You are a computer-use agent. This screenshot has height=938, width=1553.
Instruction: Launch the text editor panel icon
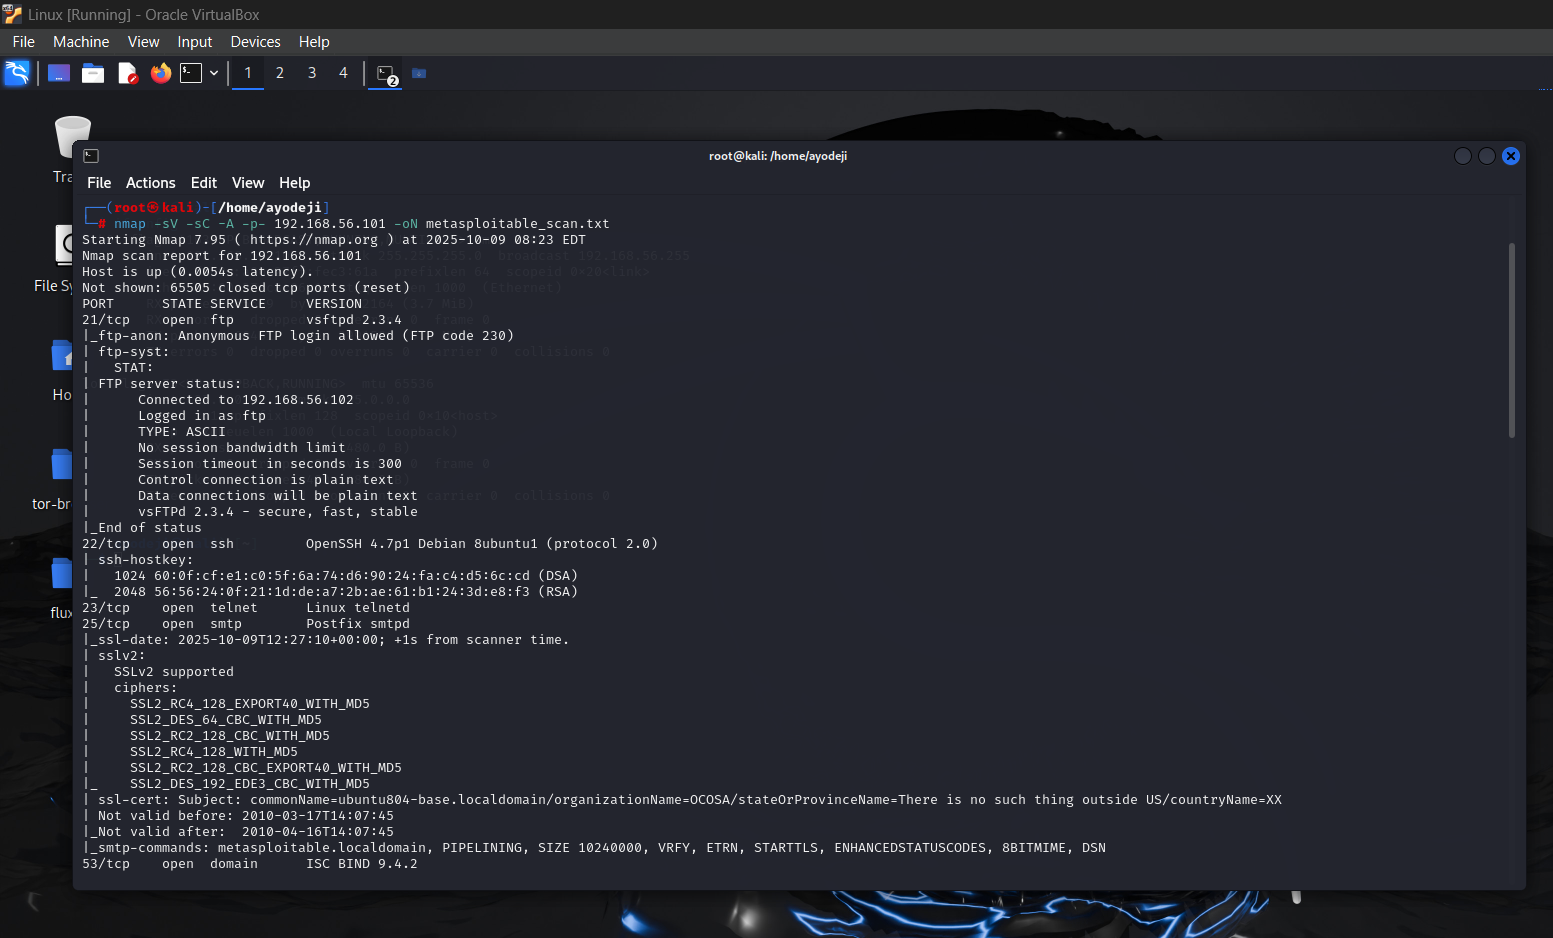click(127, 73)
